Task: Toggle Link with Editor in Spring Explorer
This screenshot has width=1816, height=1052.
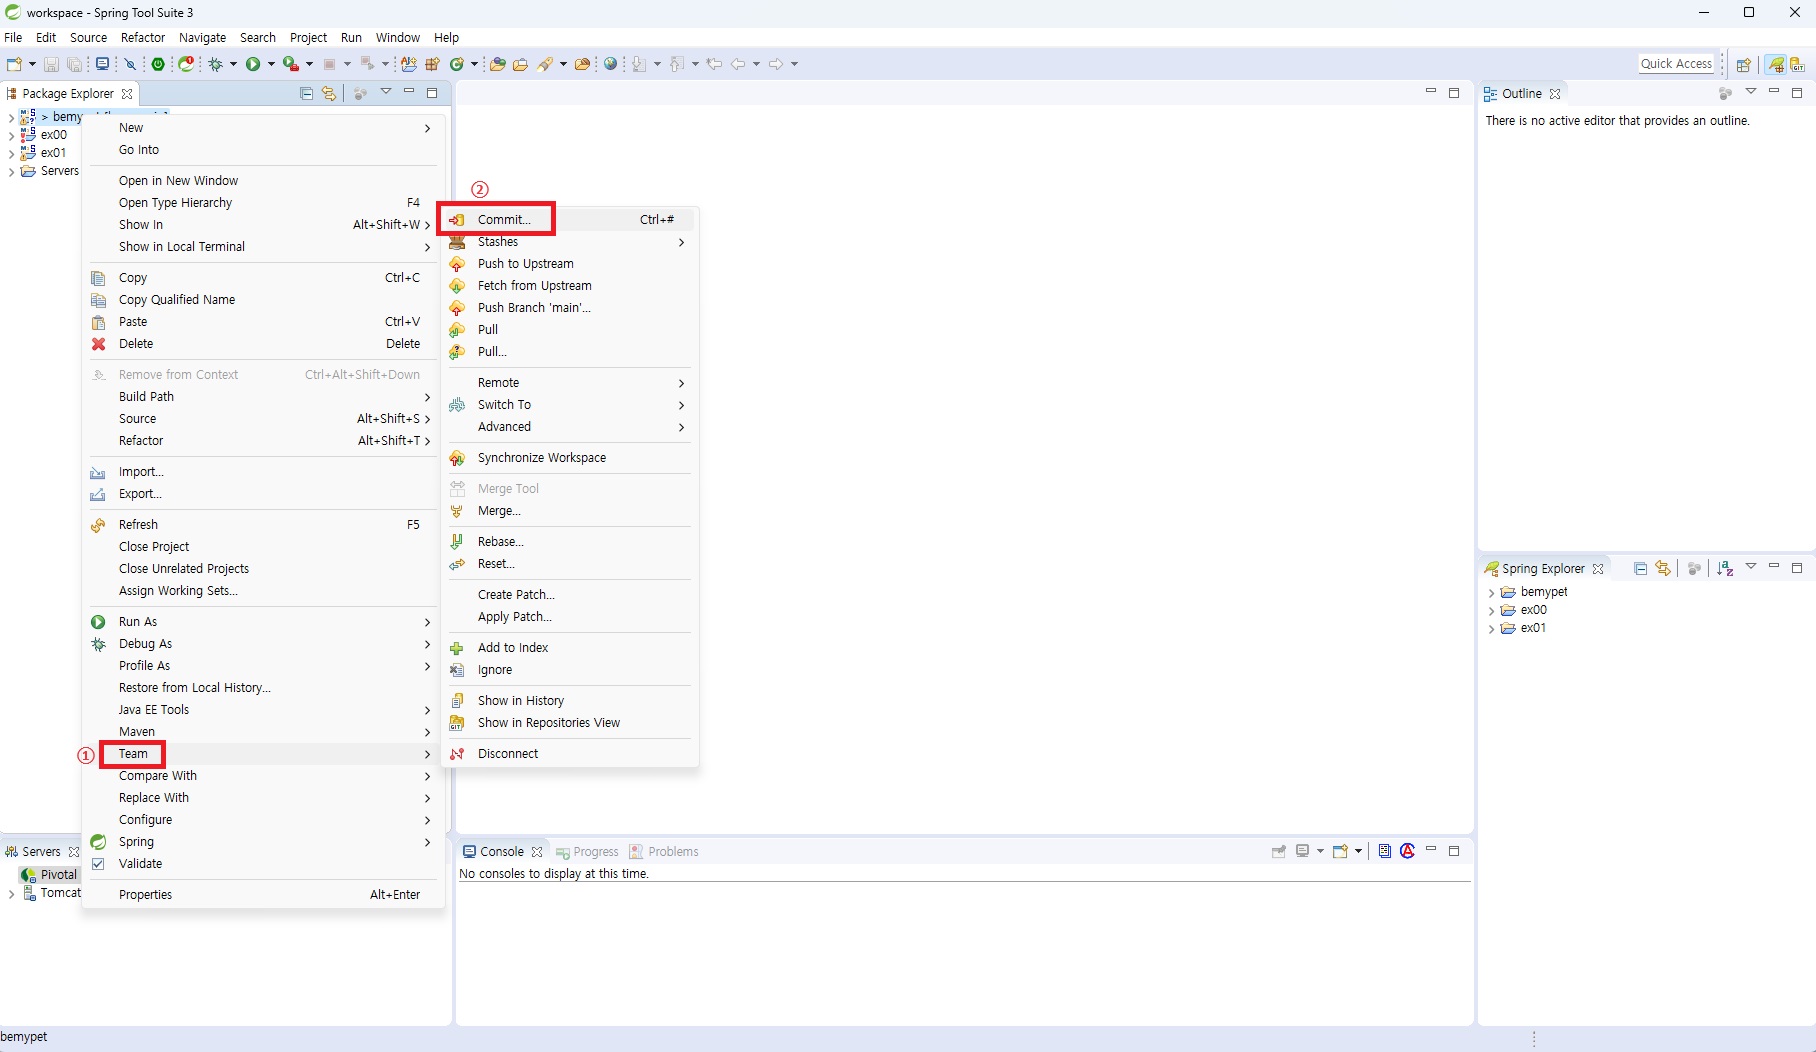Action: pyautogui.click(x=1662, y=568)
